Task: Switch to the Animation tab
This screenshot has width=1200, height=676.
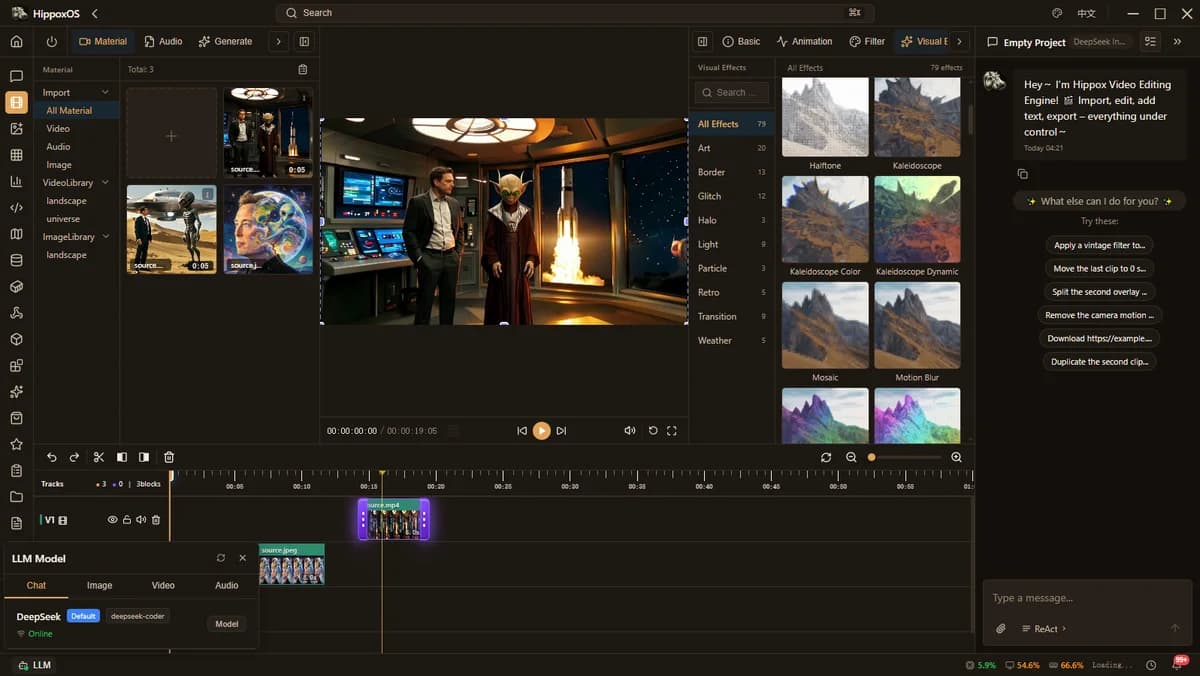Action: tap(804, 41)
